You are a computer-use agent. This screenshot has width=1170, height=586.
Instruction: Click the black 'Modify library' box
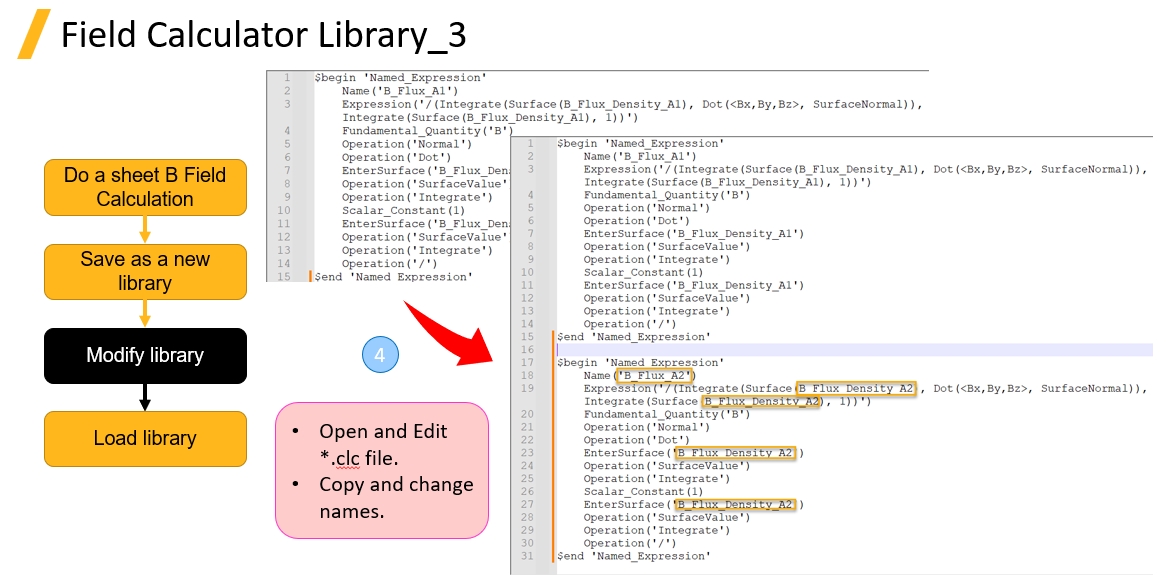[145, 355]
